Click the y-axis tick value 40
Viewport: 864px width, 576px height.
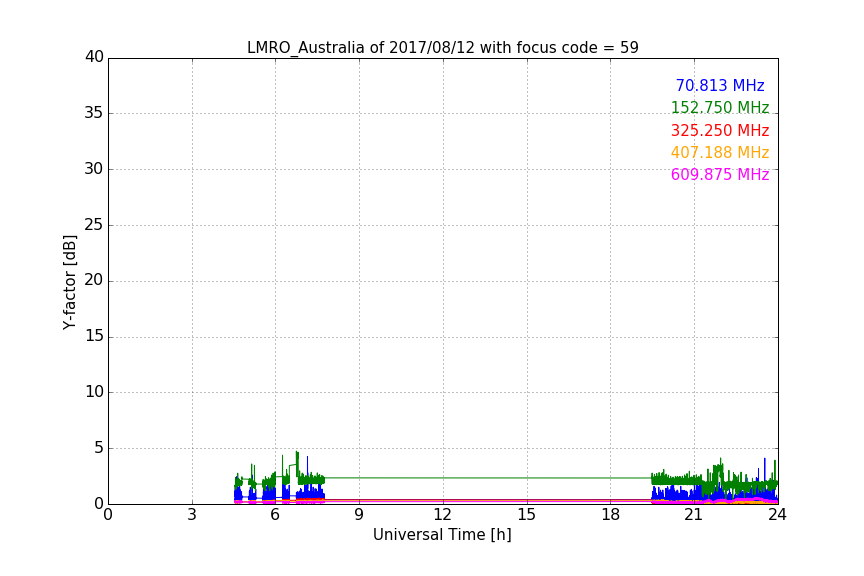tap(94, 57)
